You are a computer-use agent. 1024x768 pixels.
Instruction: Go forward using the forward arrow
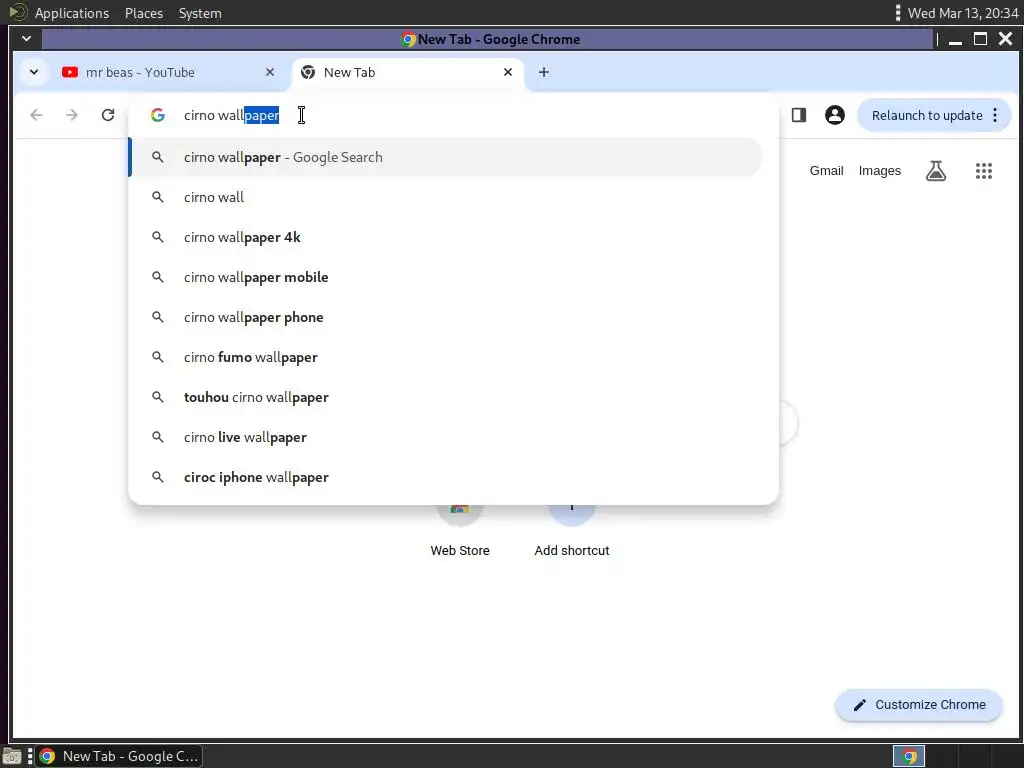point(72,115)
